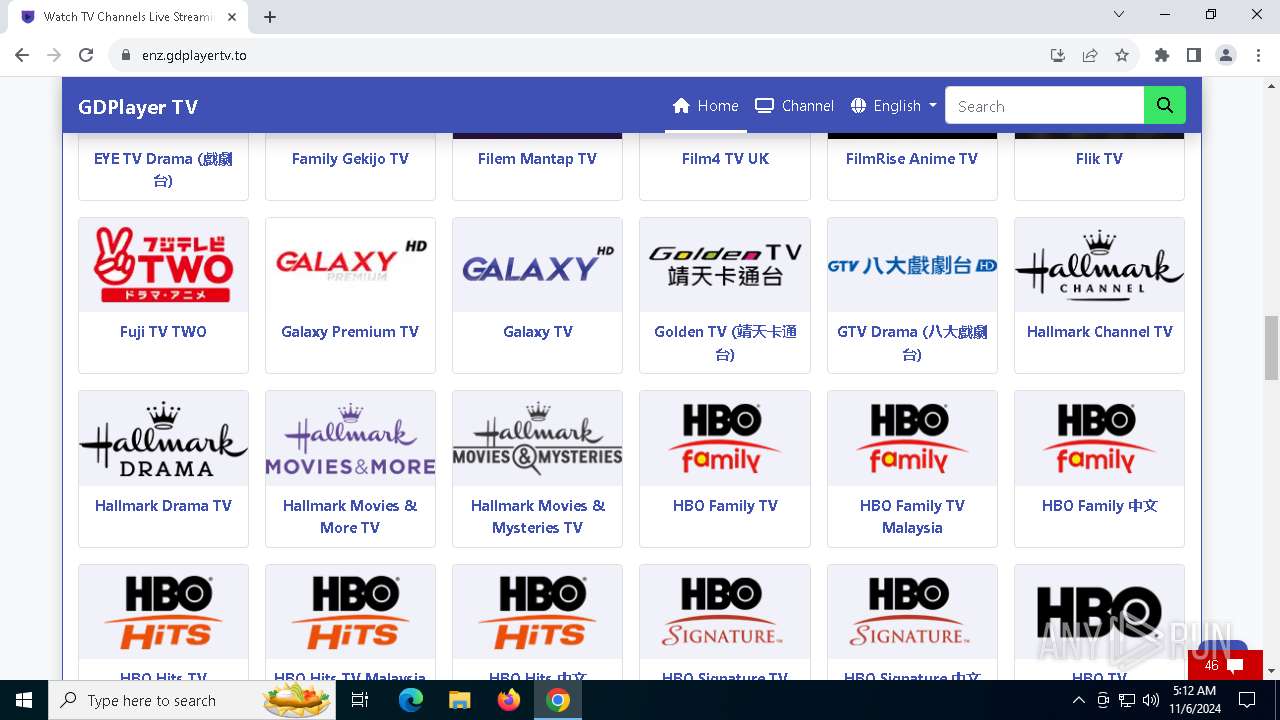The height and width of the screenshot is (720, 1280).
Task: Open the Channel nav link
Action: (x=795, y=106)
